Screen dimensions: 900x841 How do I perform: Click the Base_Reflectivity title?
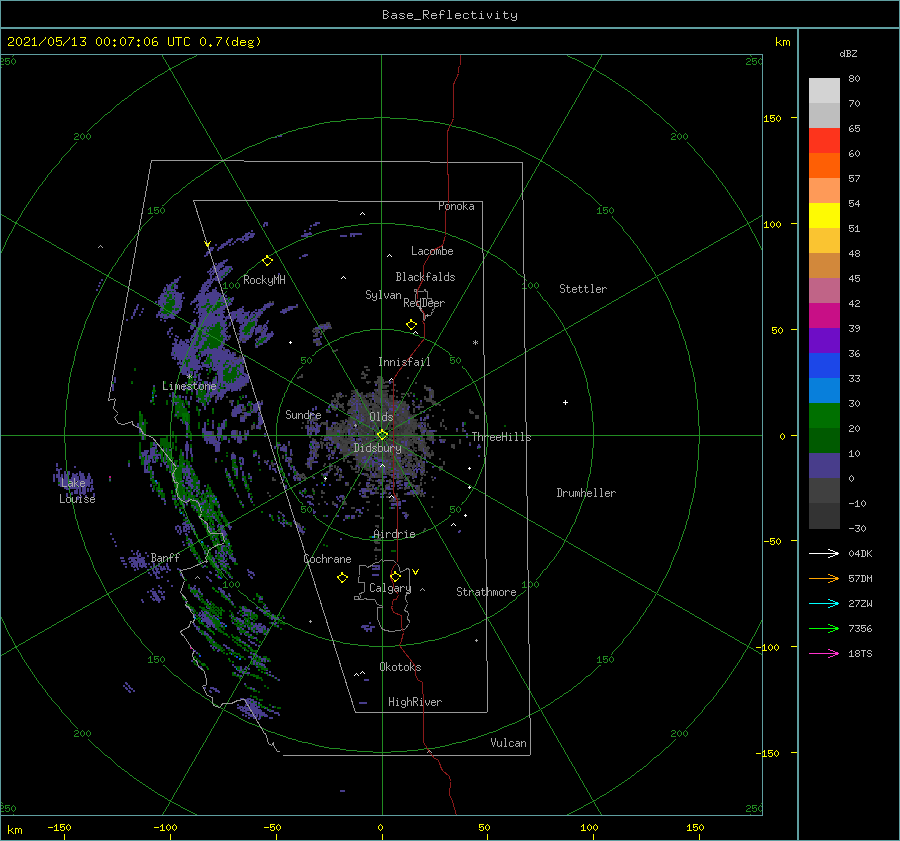[x=449, y=15]
